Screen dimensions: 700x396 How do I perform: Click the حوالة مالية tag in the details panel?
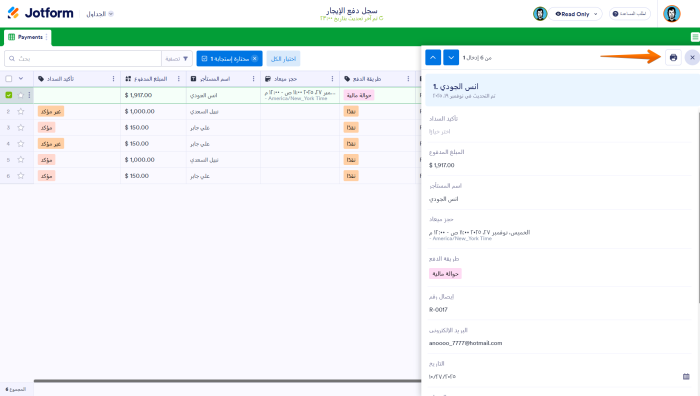pyautogui.click(x=445, y=274)
